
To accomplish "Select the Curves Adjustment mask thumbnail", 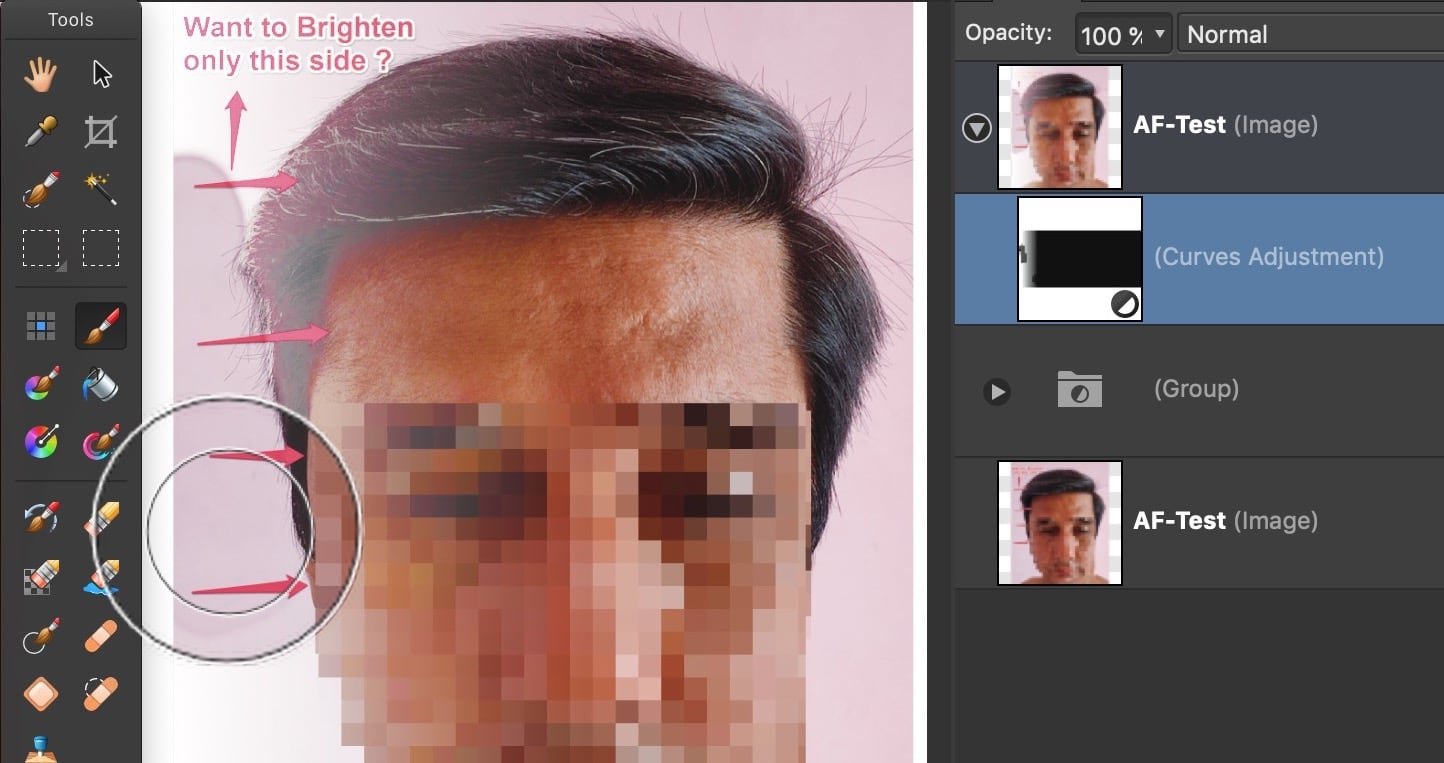I will point(1080,259).
